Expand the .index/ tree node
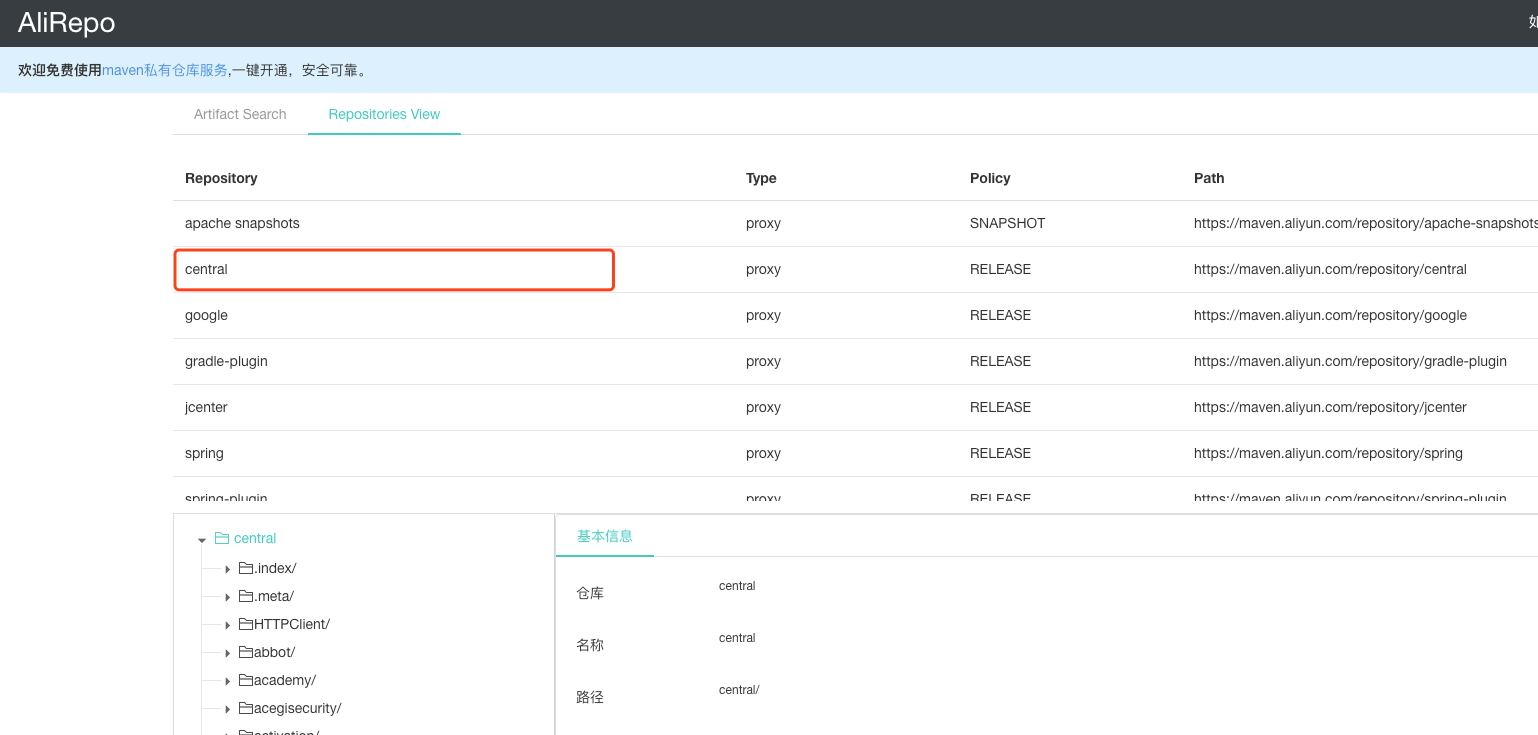The height and width of the screenshot is (735, 1538). [x=228, y=569]
